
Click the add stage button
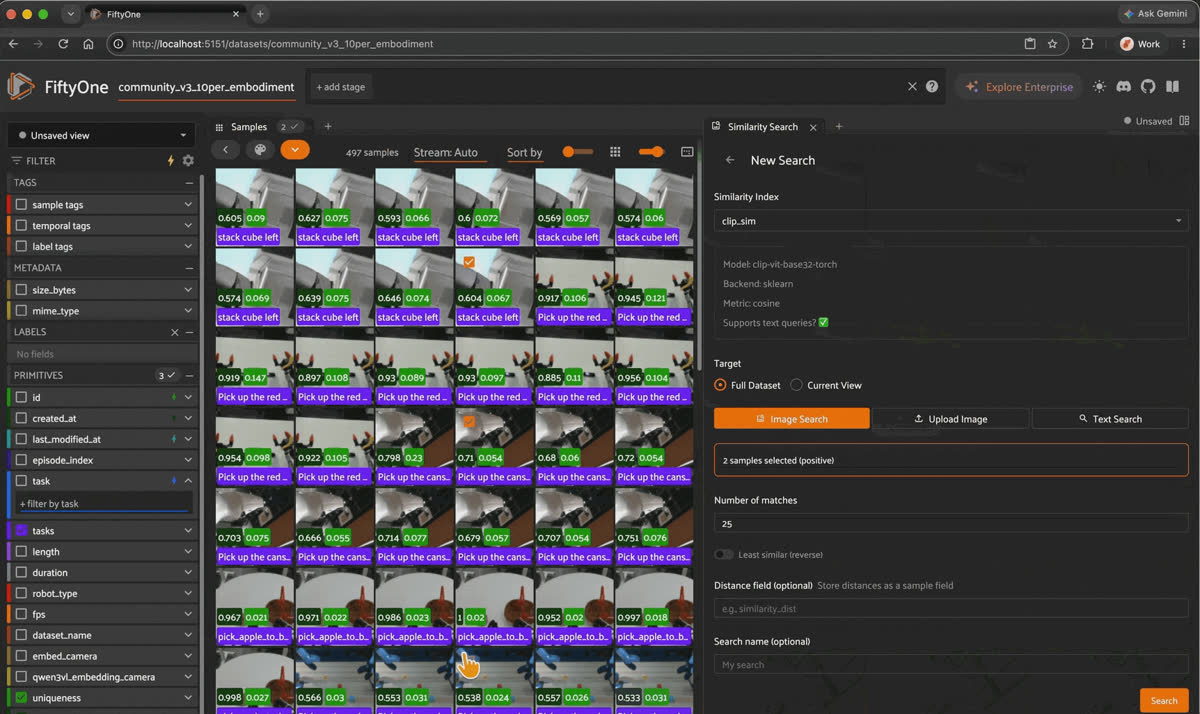point(341,87)
